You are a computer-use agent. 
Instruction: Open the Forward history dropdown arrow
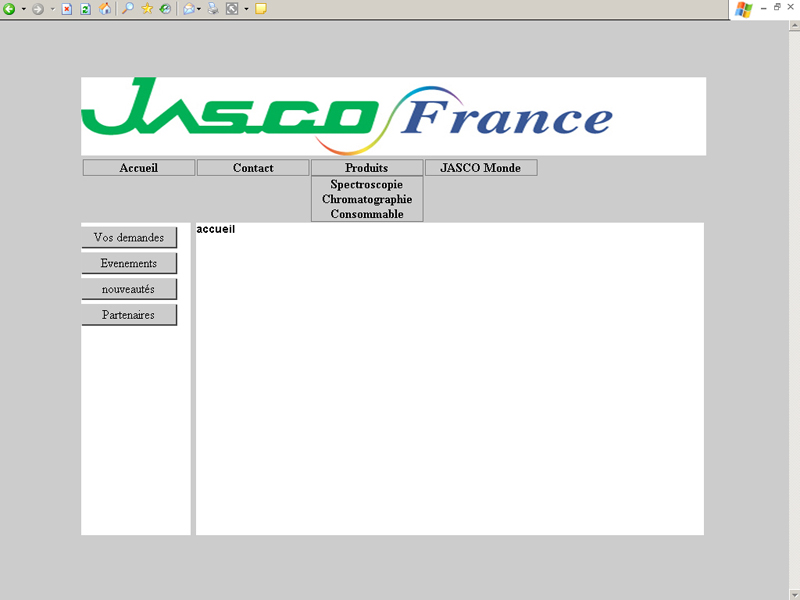[x=53, y=9]
